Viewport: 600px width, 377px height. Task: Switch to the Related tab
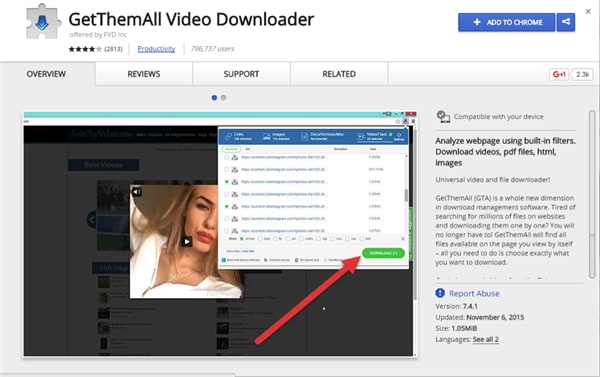coord(339,74)
